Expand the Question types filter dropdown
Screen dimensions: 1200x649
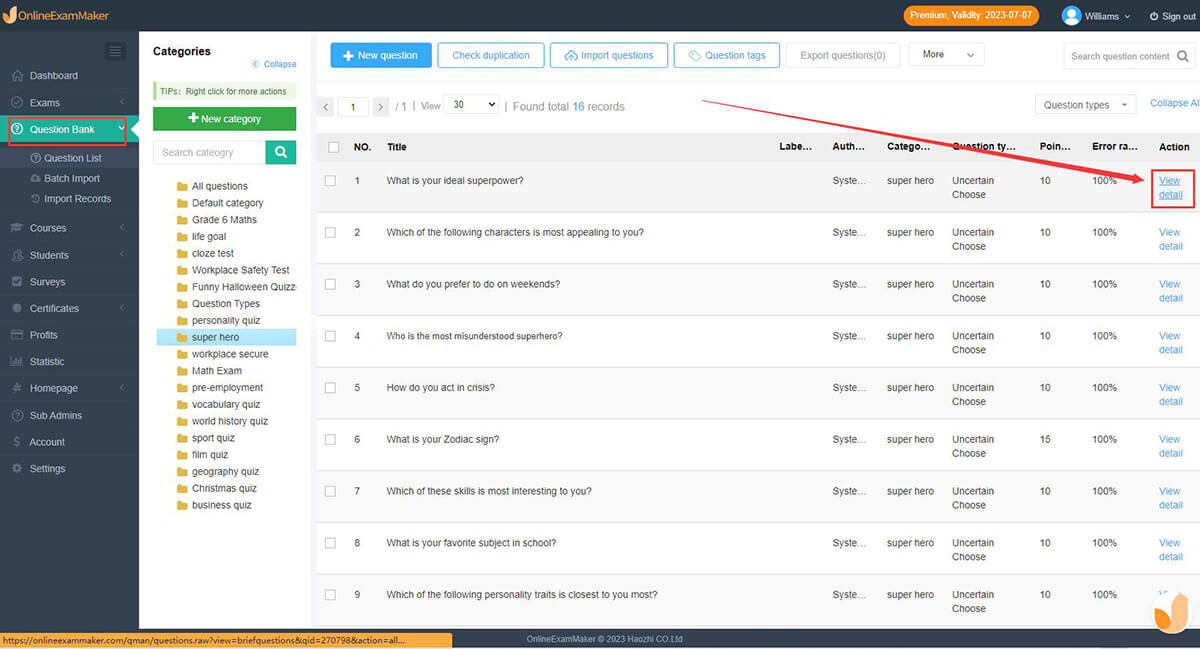coord(1085,105)
